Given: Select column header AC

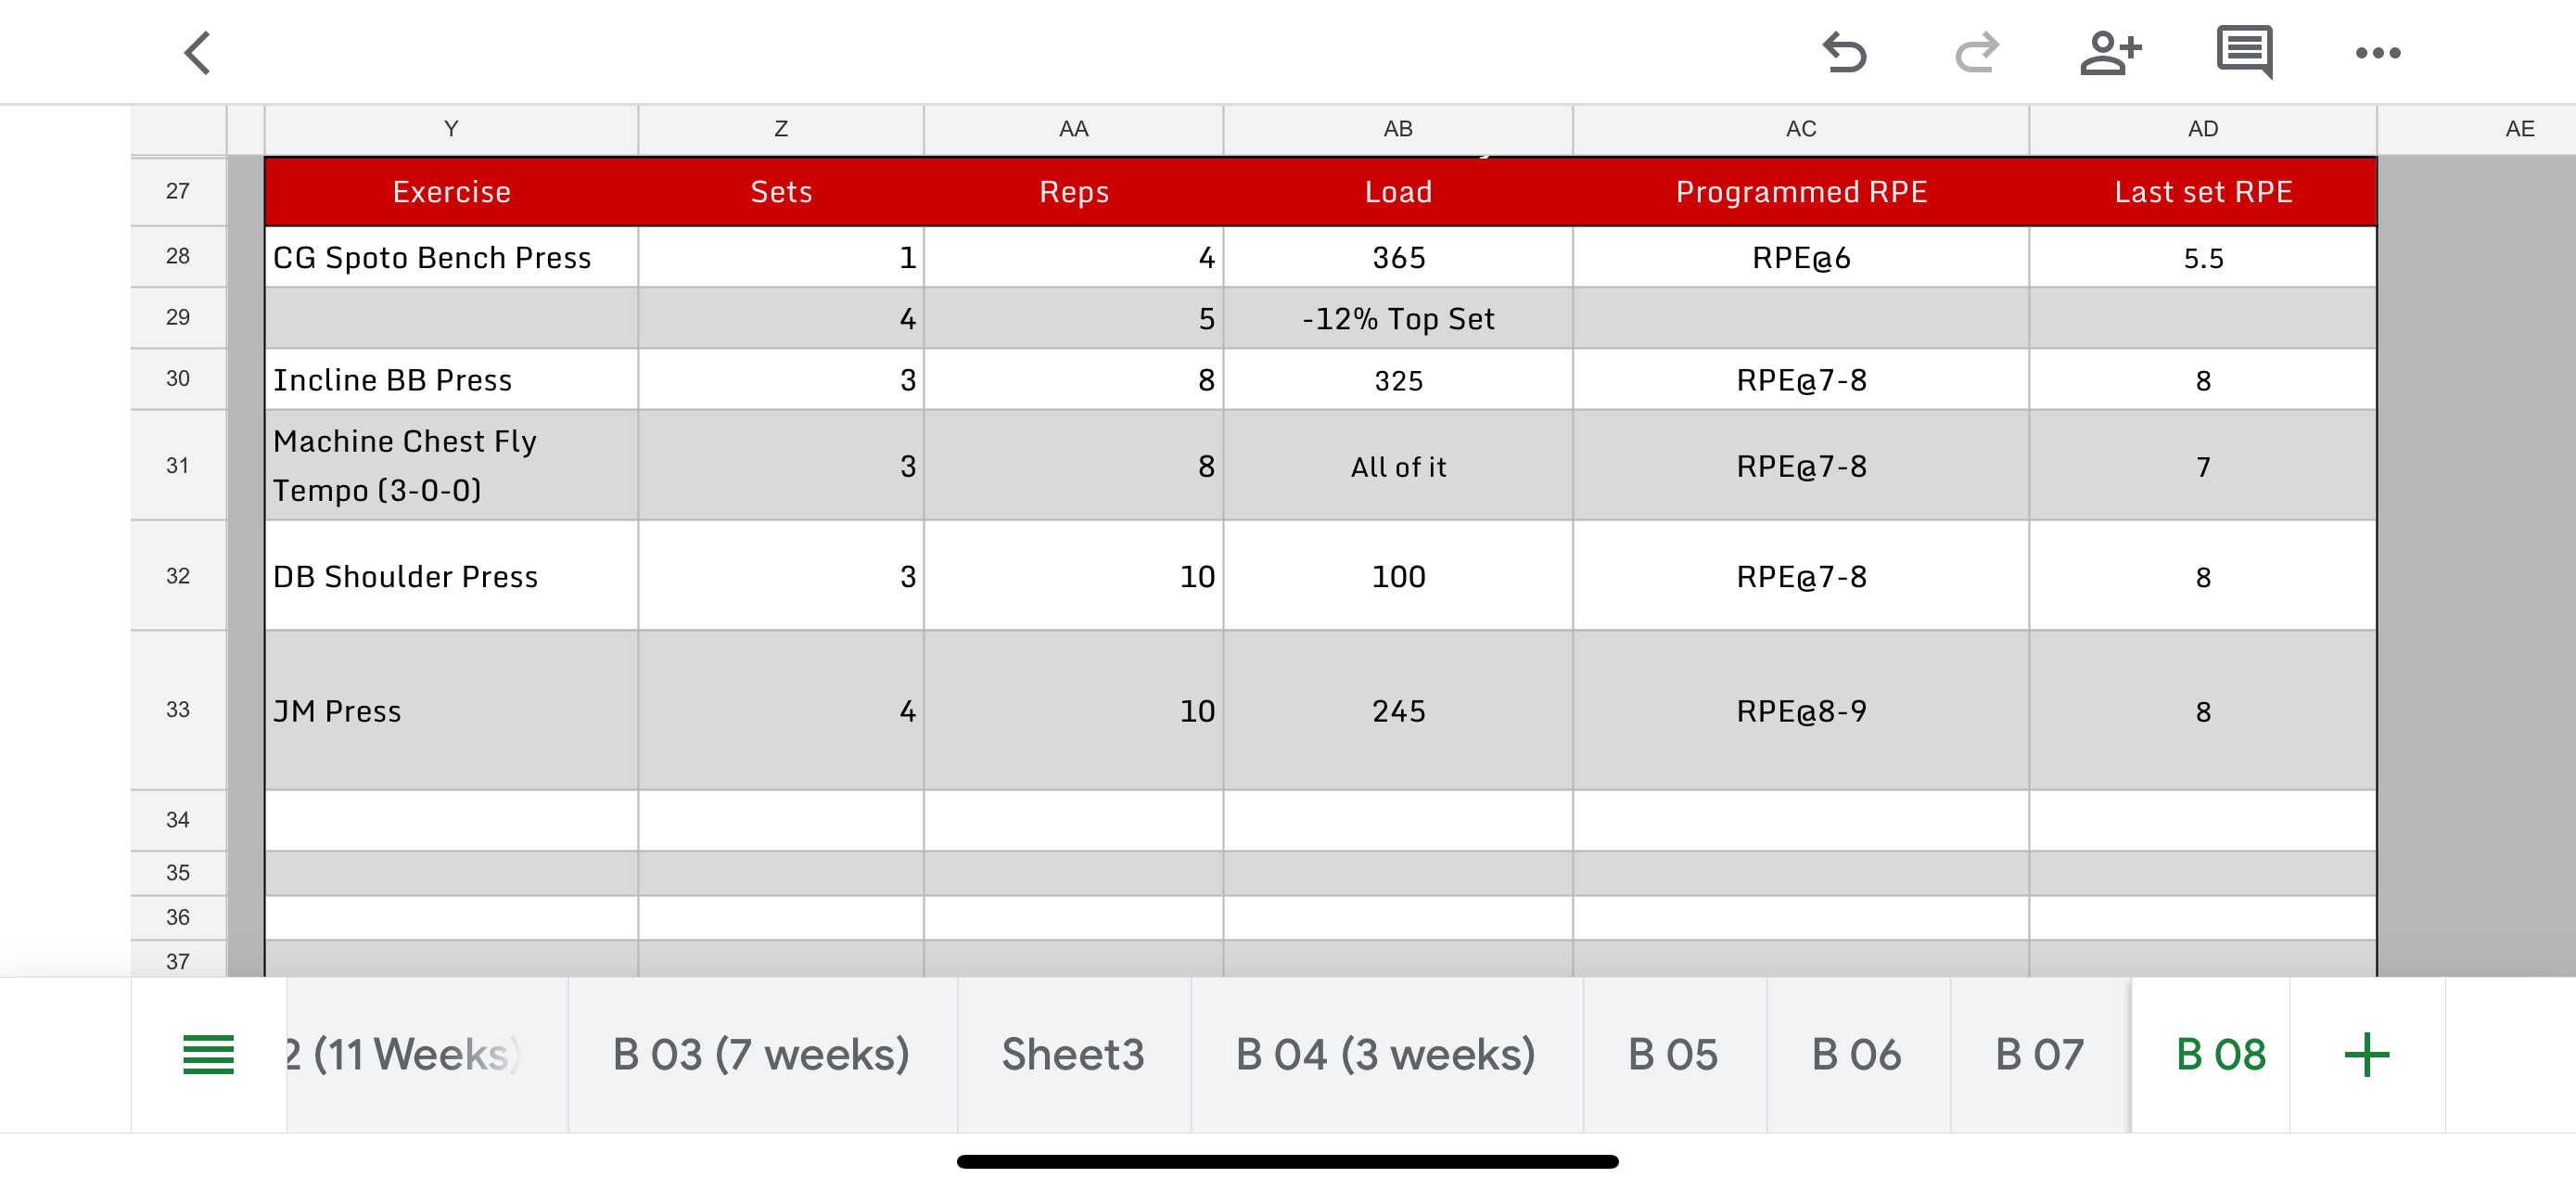Looking at the screenshot, I should 1800,129.
